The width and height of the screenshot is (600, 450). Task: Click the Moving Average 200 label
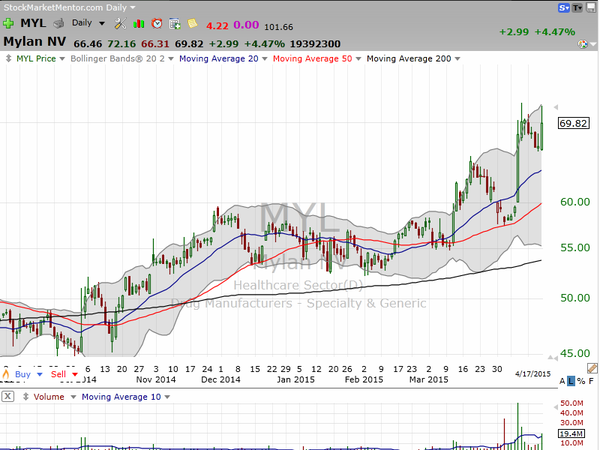tap(409, 59)
